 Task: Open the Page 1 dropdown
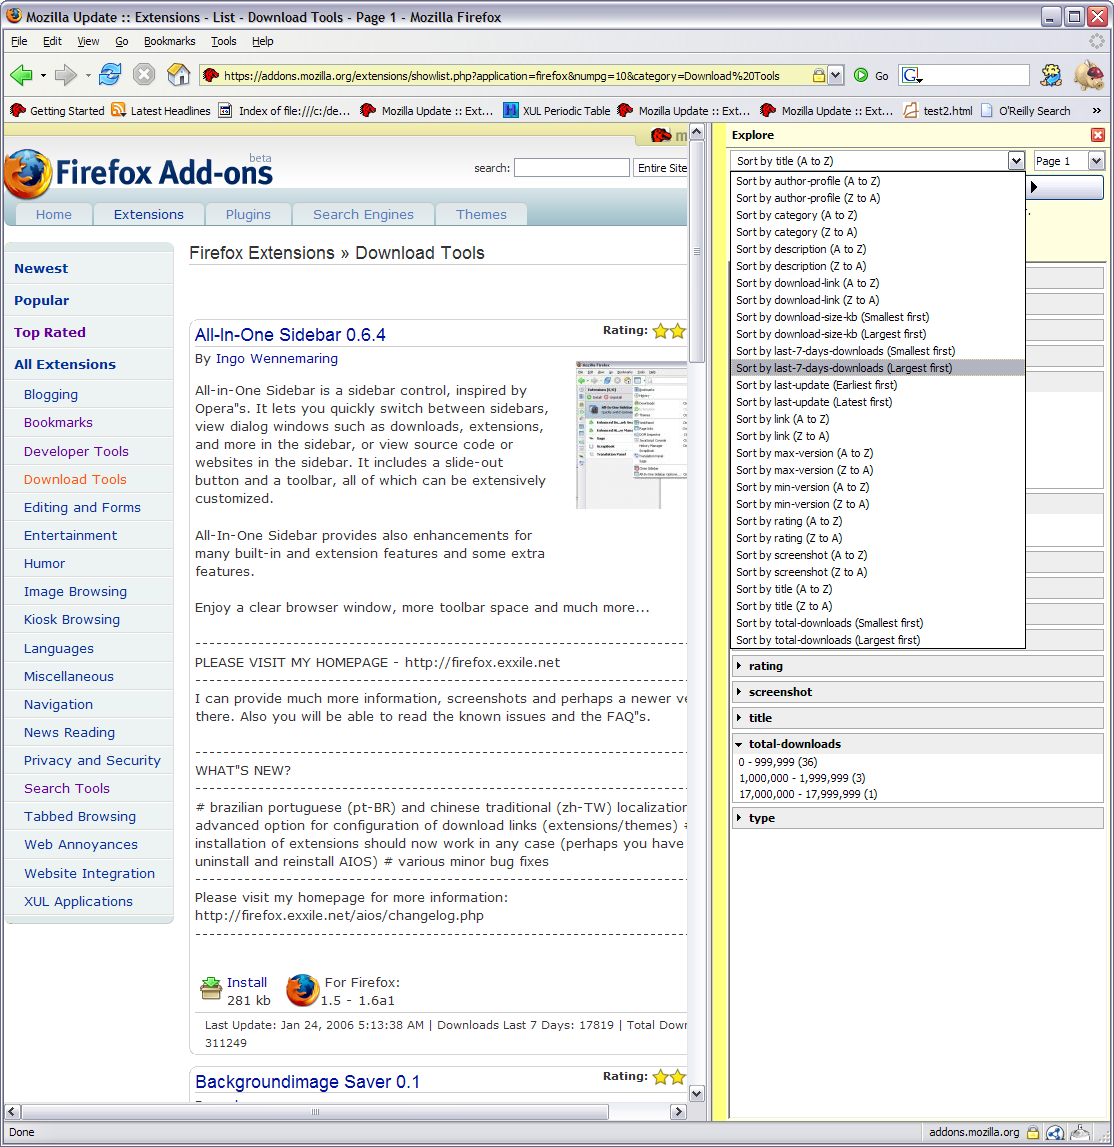(1067, 161)
